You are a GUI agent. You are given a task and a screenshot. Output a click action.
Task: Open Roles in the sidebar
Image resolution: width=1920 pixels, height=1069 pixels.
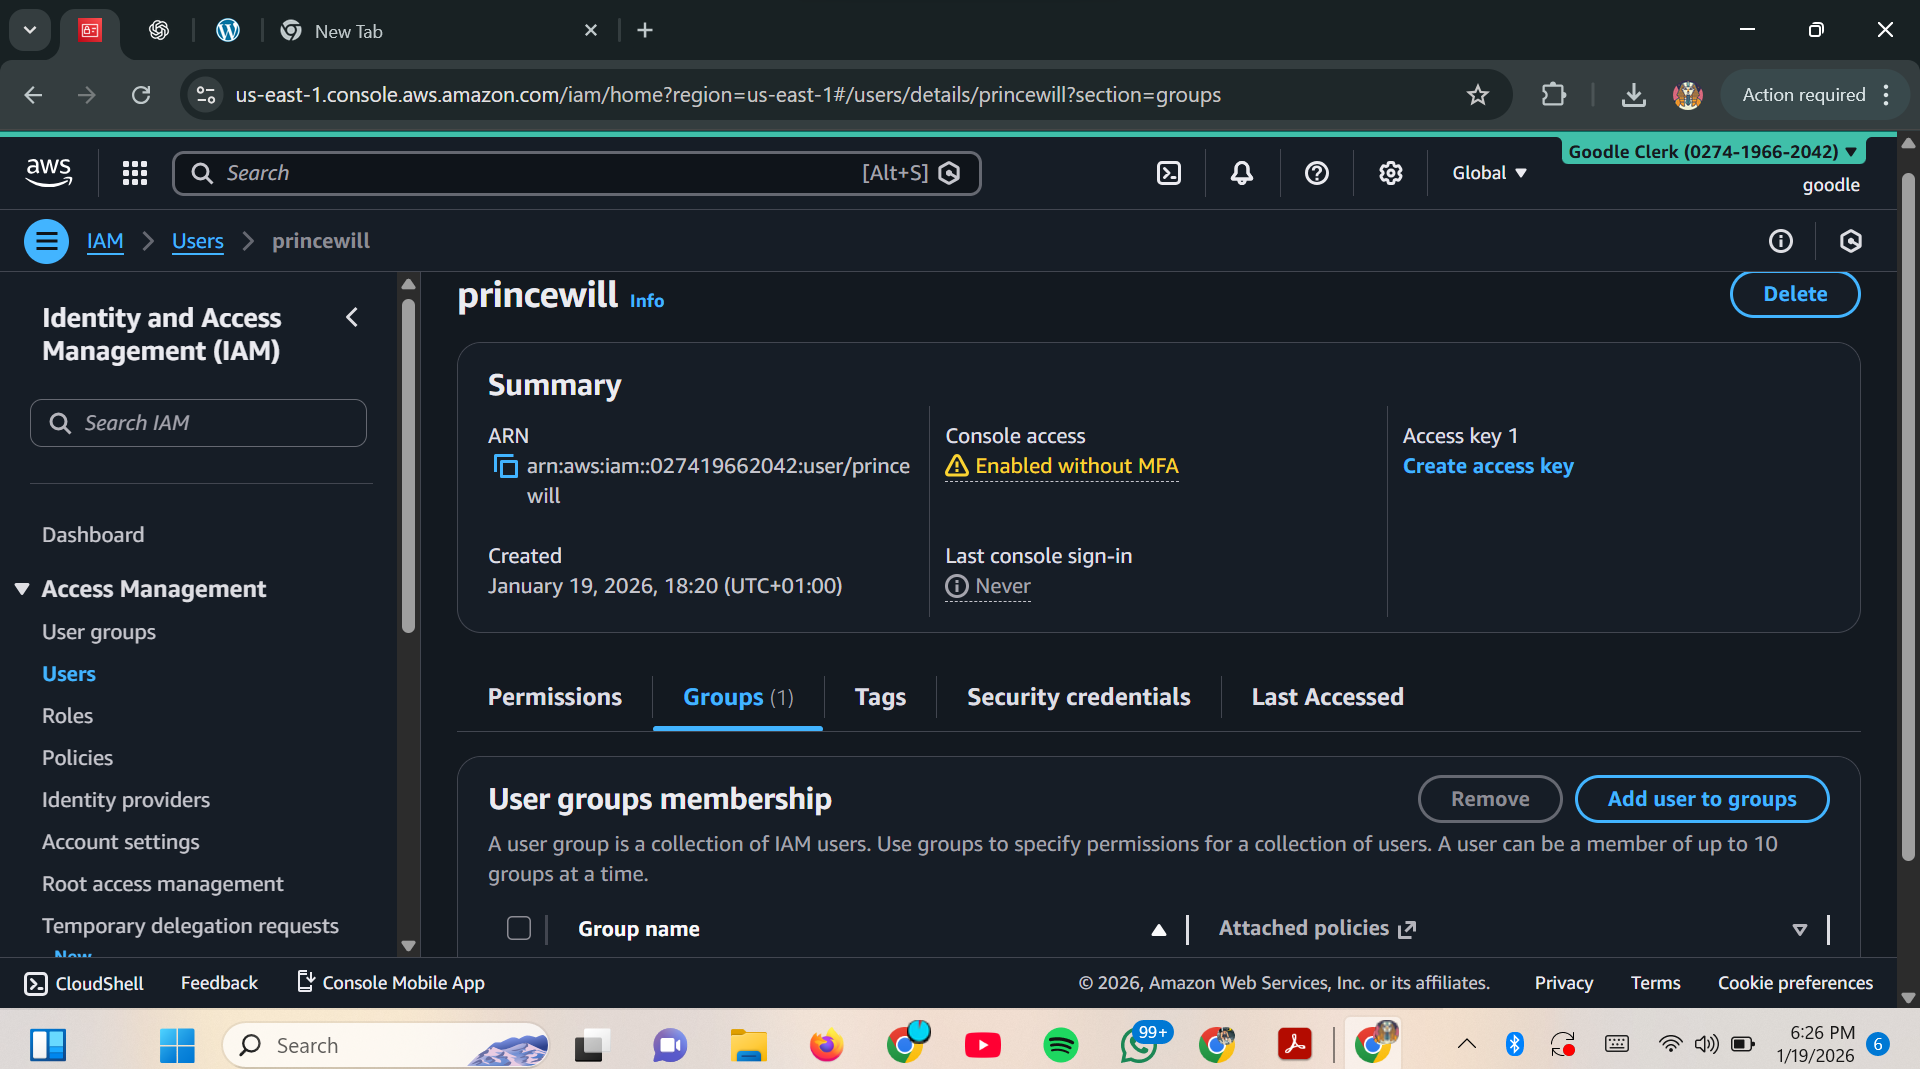(x=67, y=716)
